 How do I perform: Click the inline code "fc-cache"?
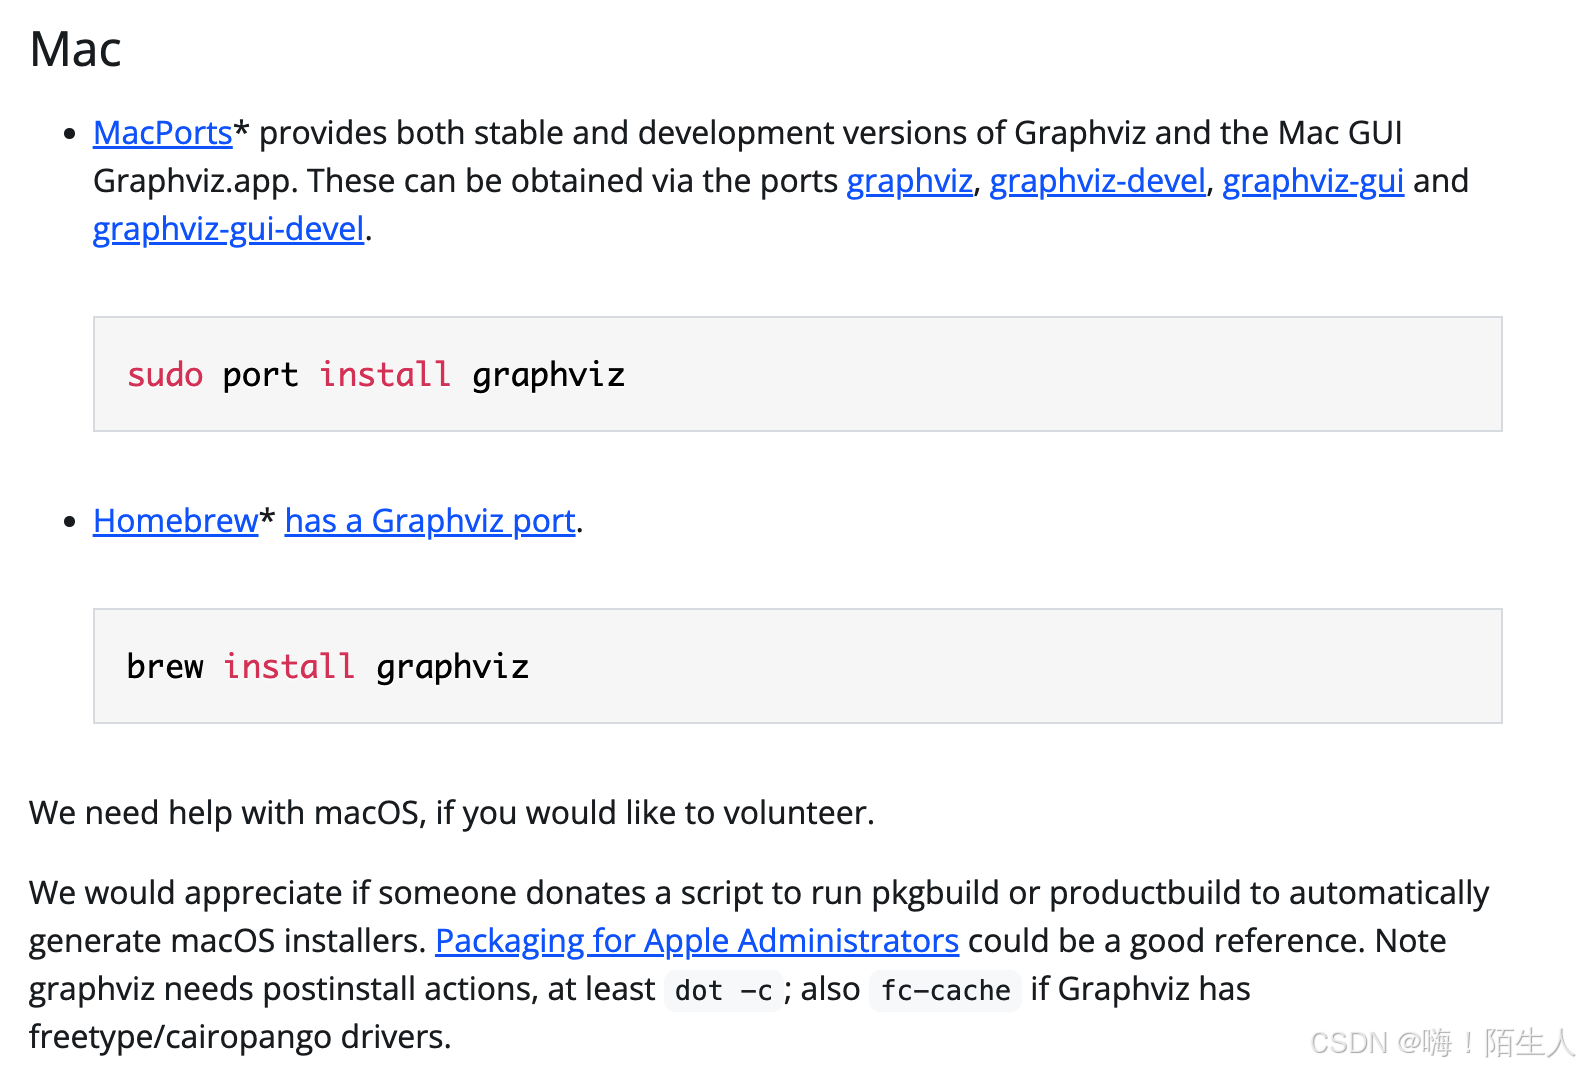[945, 991]
